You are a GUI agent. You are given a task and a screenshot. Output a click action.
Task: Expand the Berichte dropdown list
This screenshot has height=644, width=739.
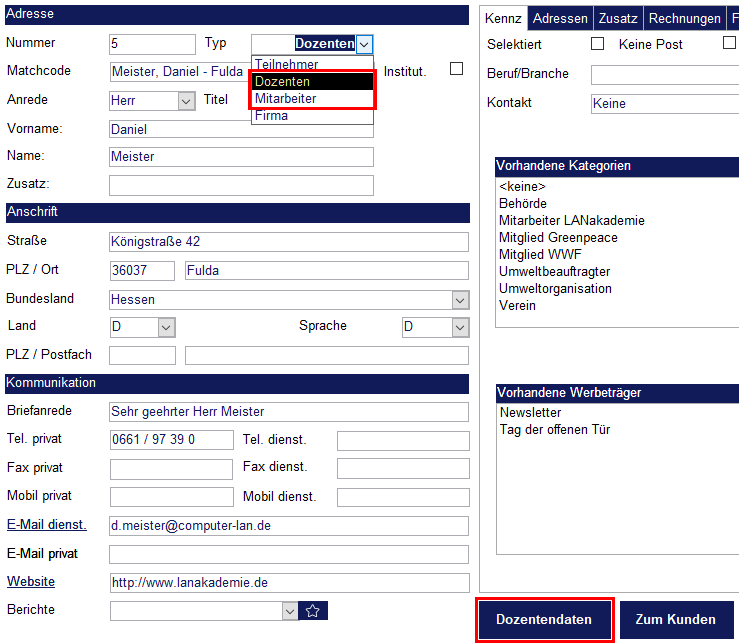click(290, 611)
